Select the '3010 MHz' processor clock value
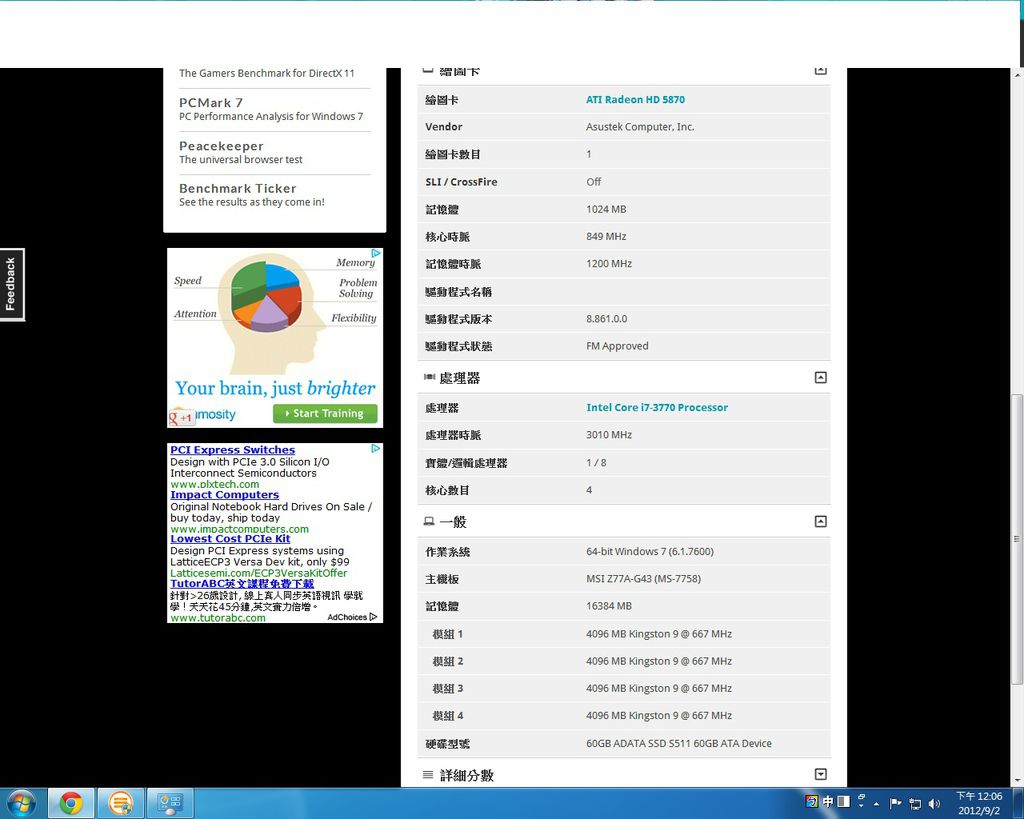The image size is (1024, 819). pyautogui.click(x=609, y=435)
